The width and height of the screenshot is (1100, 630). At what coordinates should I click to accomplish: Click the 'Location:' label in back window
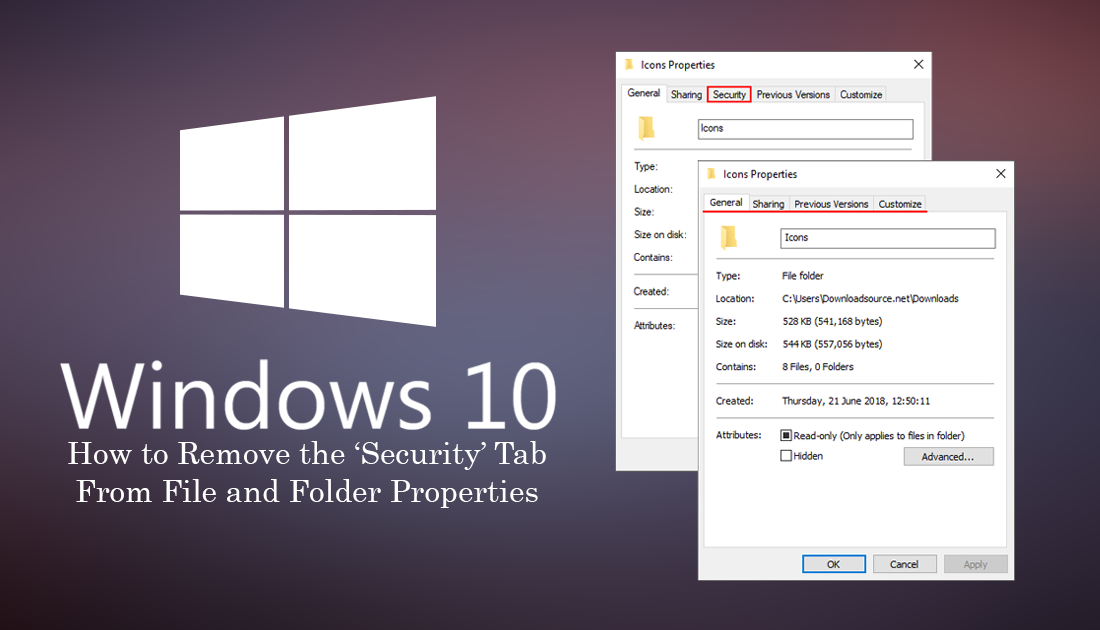[x=653, y=189]
